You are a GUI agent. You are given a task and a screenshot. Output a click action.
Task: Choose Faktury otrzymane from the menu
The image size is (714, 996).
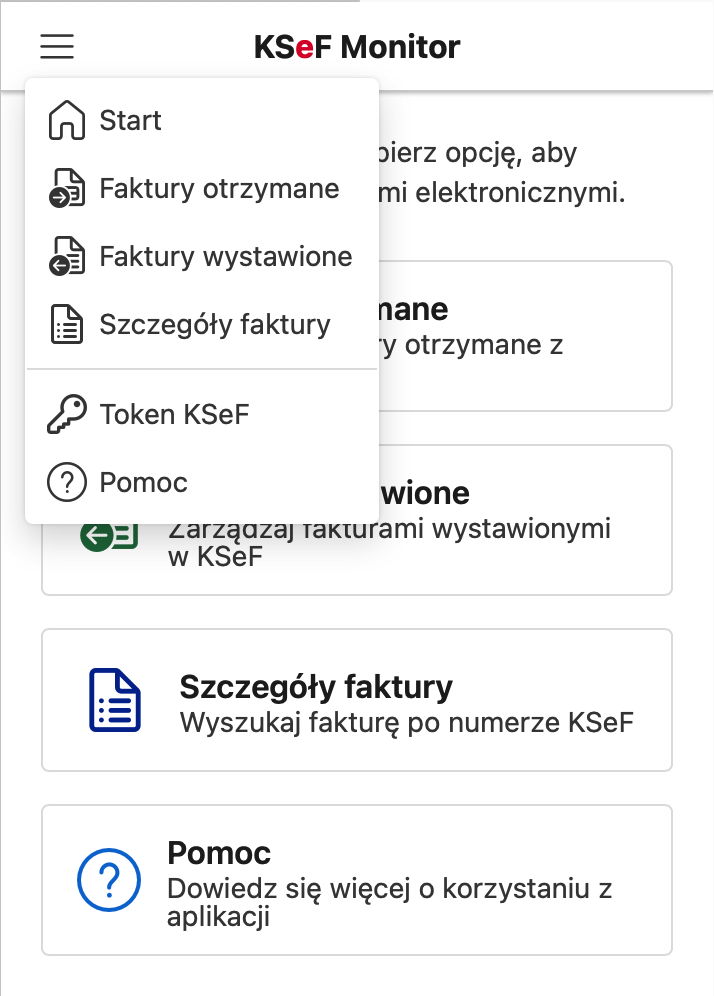(219, 188)
